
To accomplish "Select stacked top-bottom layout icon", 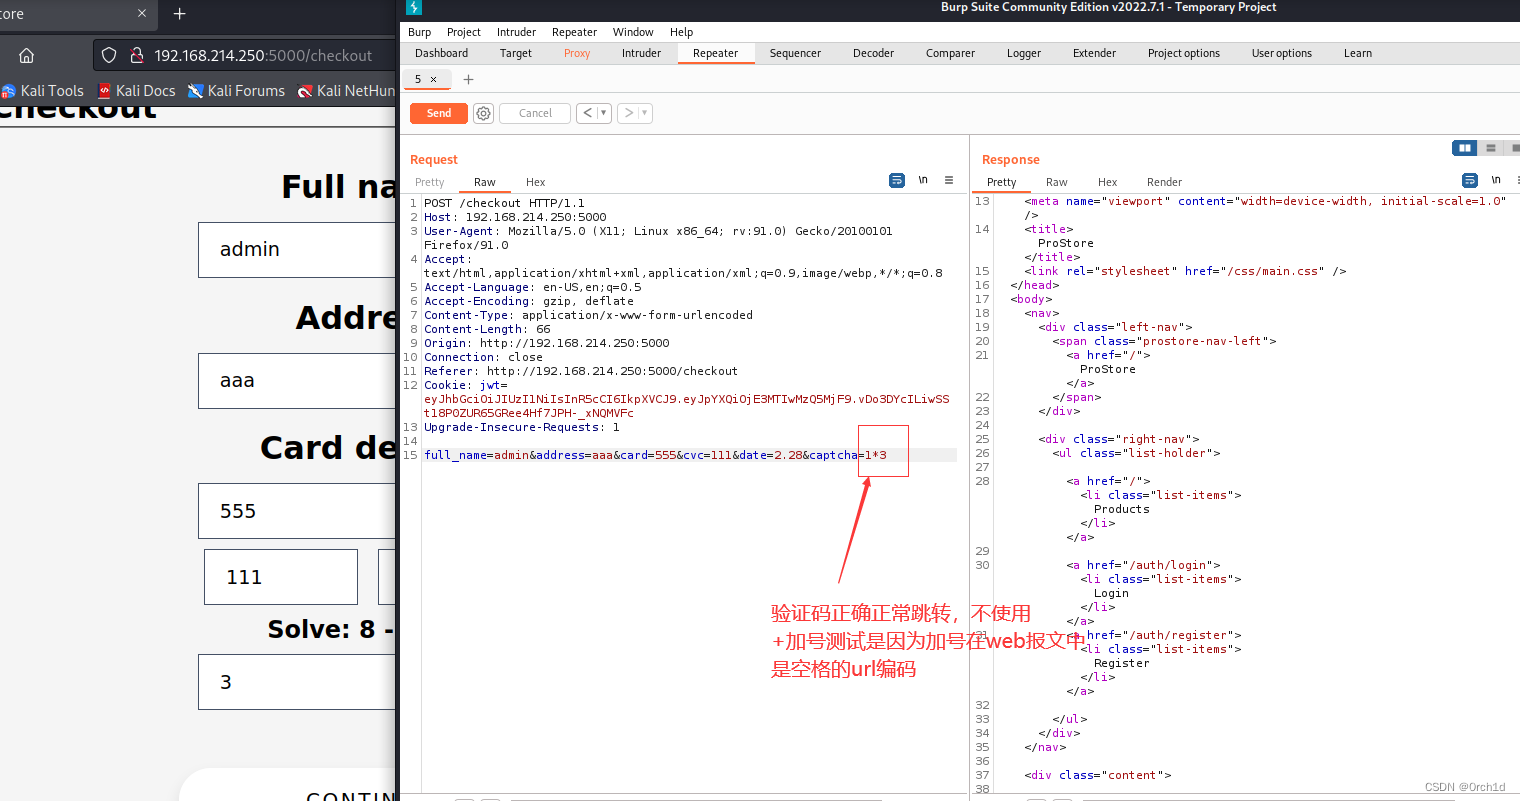I will coord(1491,148).
